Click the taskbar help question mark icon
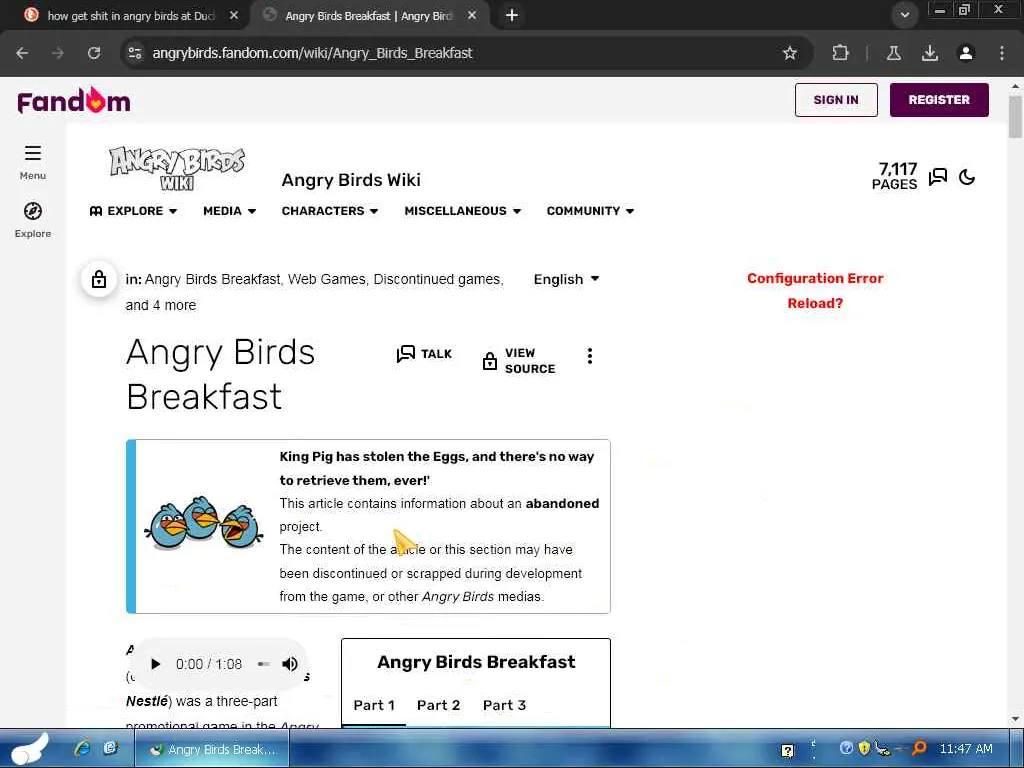 (788, 750)
